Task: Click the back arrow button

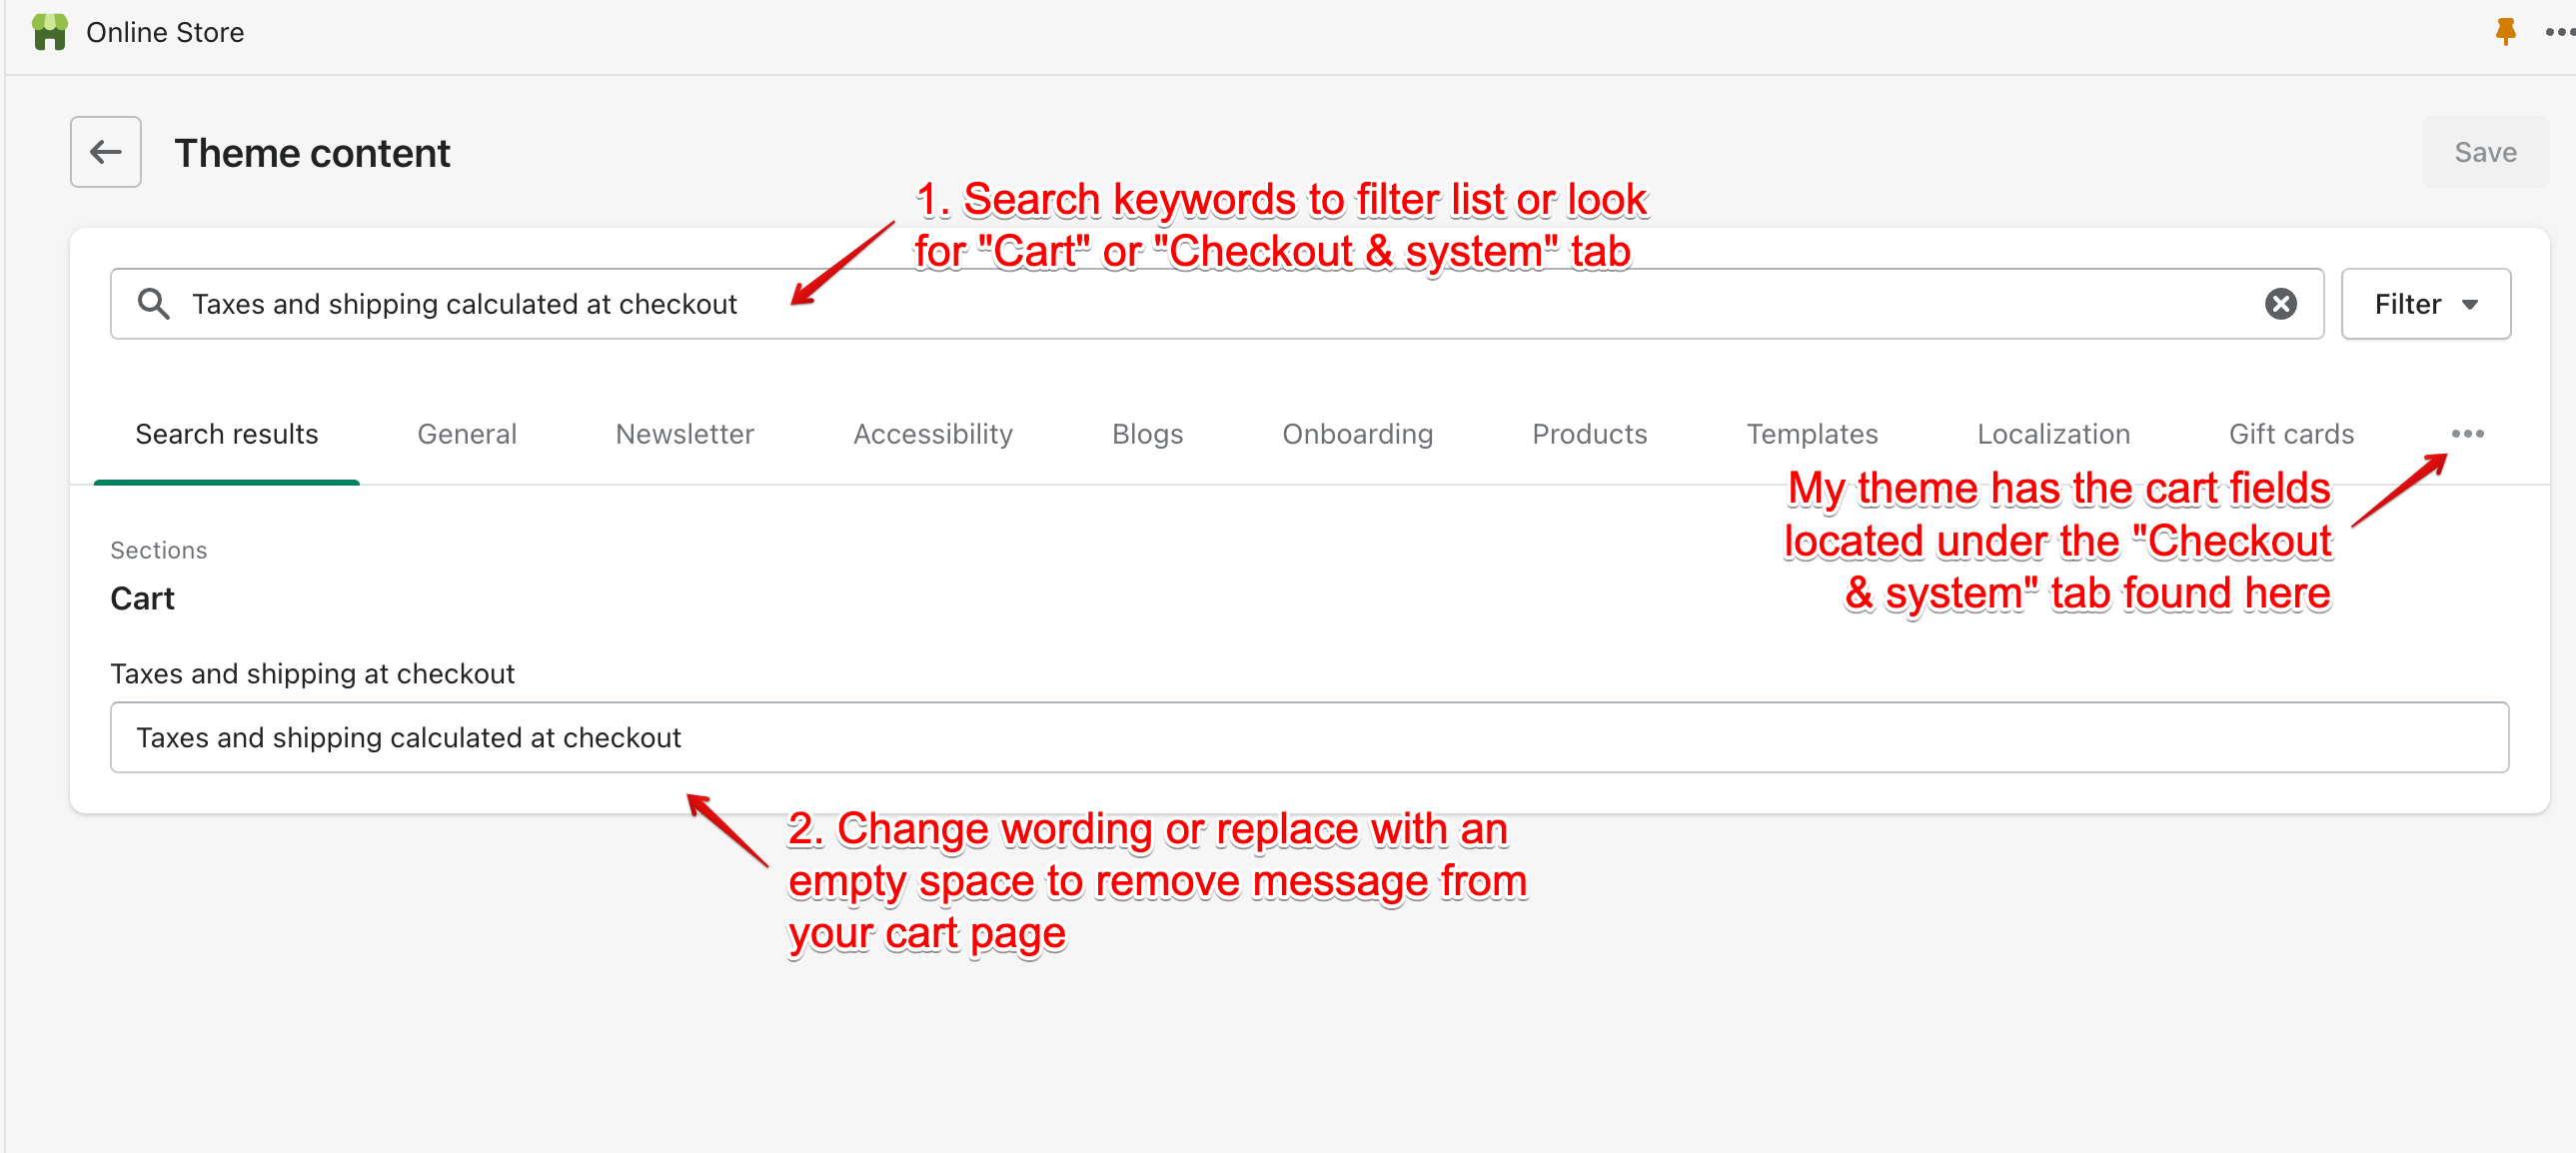Action: click(x=105, y=152)
